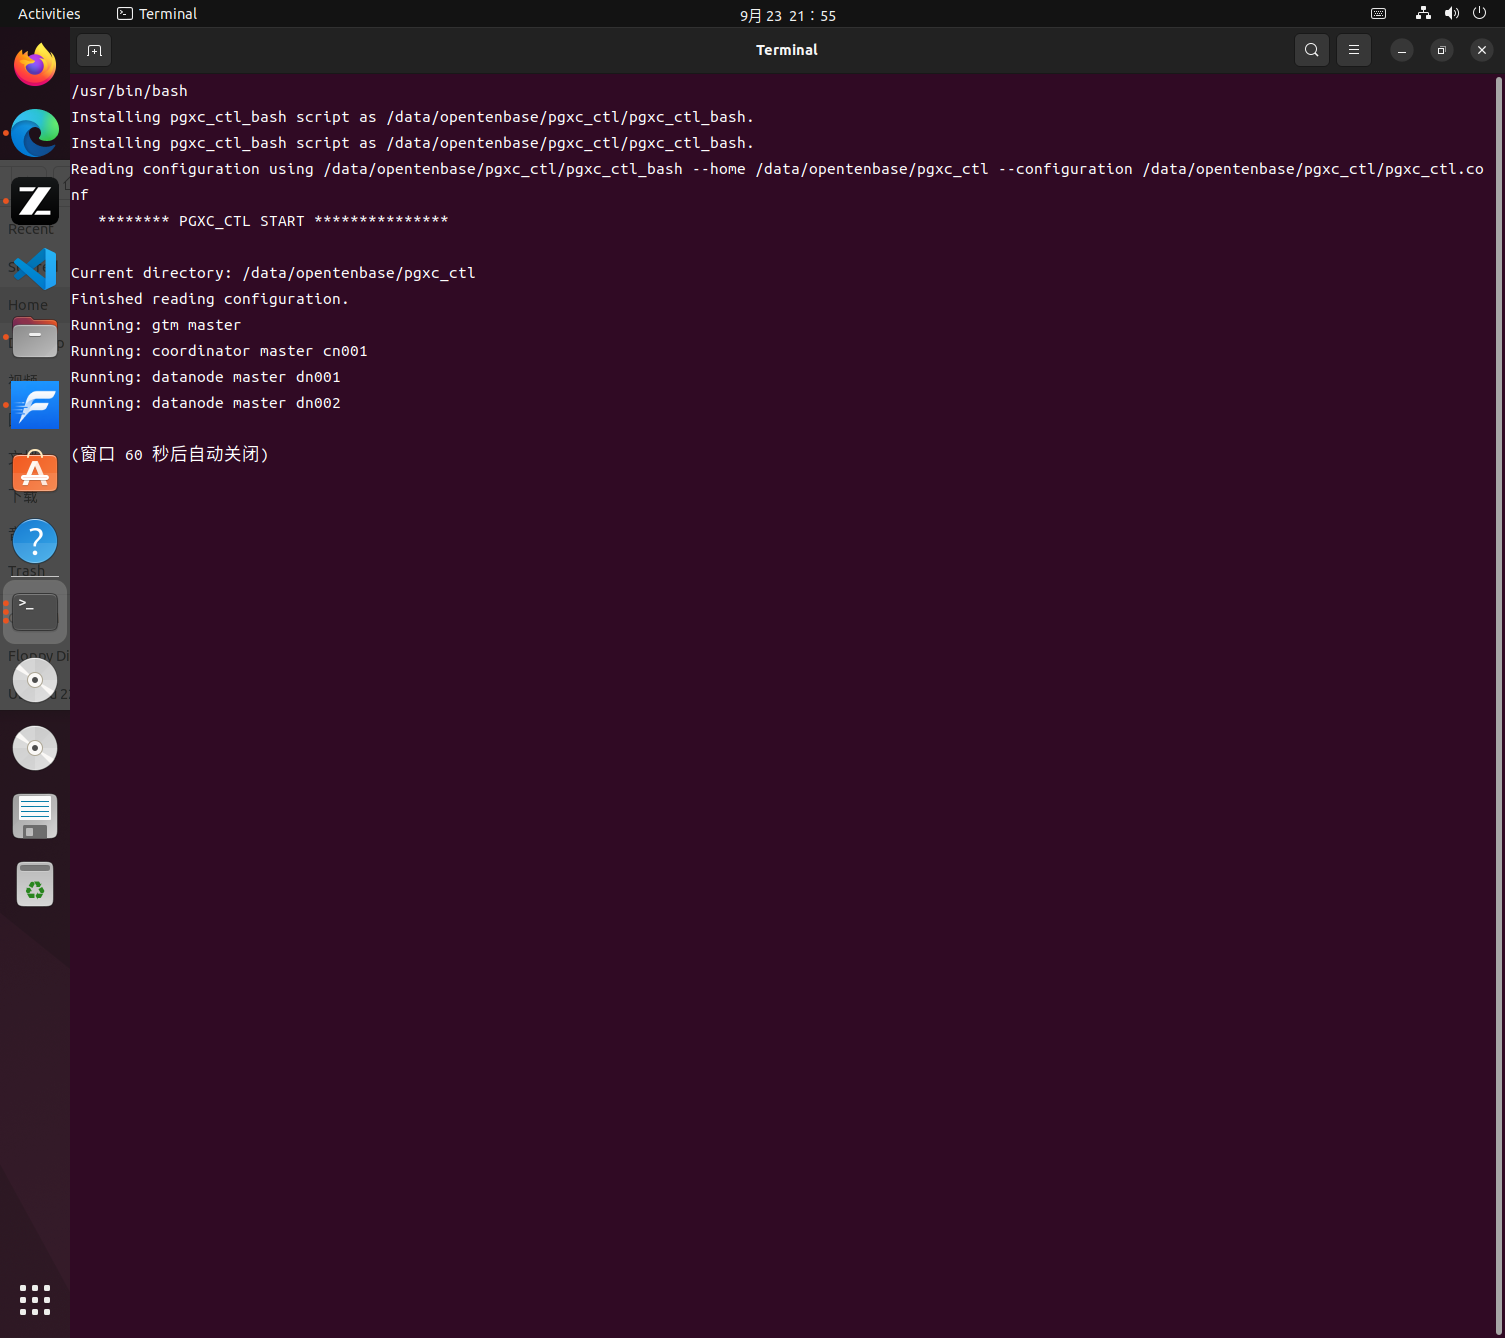Open the first optical disc dock icon
Viewport: 1505px width, 1338px height.
(35, 680)
